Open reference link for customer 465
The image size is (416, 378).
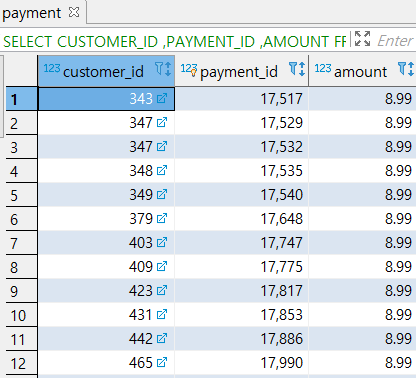click(162, 362)
